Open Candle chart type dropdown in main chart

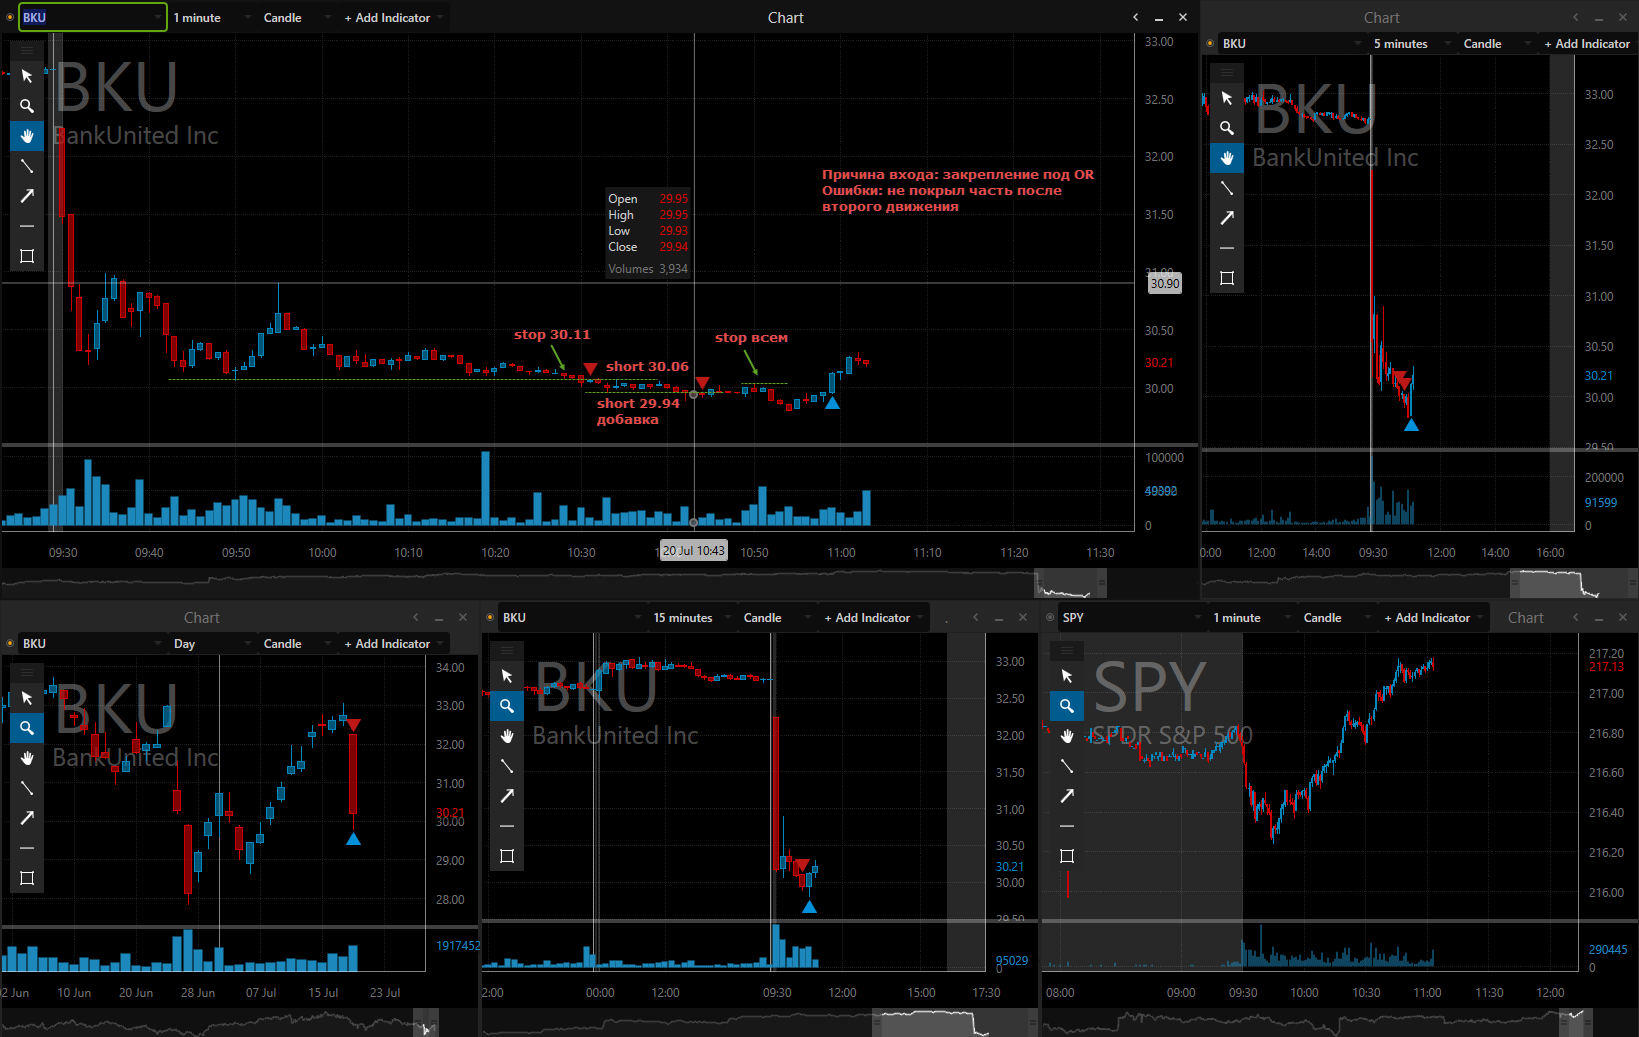[x=297, y=18]
